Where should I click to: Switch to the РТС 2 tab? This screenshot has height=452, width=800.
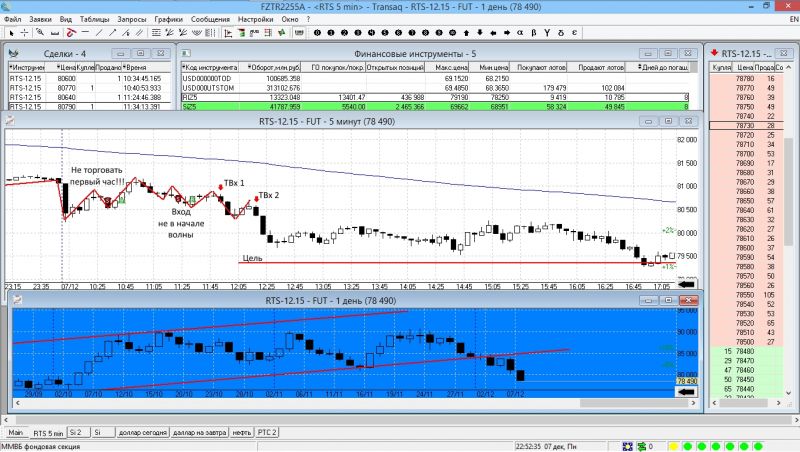(x=267, y=432)
